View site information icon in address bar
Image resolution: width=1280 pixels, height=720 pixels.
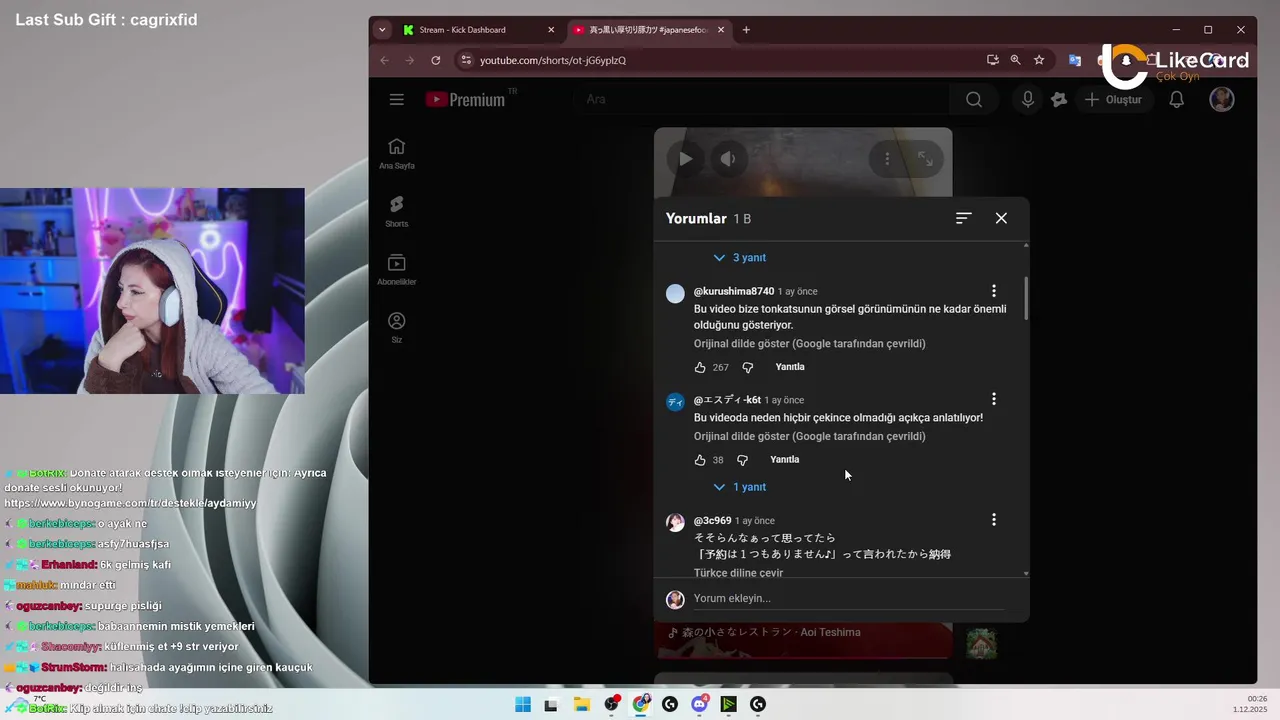coord(465,60)
